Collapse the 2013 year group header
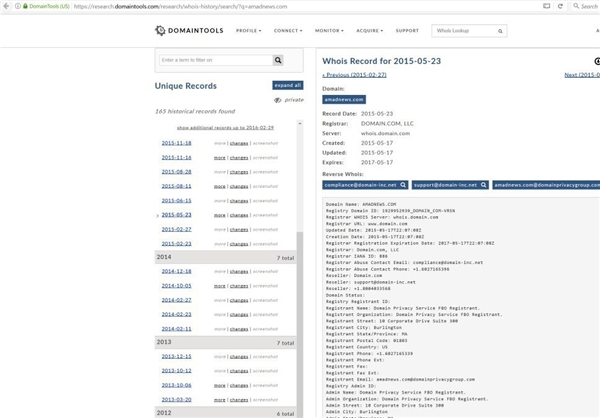The height and width of the screenshot is (418, 600). [225, 342]
